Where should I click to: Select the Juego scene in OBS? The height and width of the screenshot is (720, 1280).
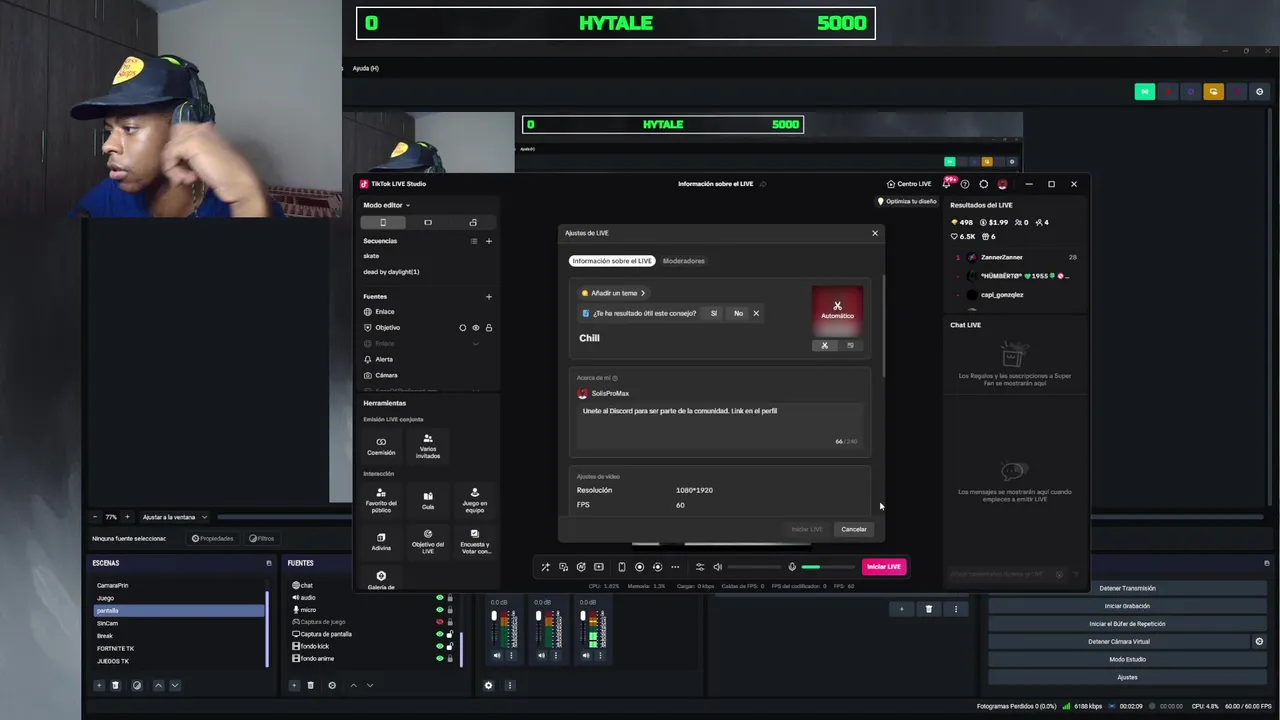click(180, 598)
